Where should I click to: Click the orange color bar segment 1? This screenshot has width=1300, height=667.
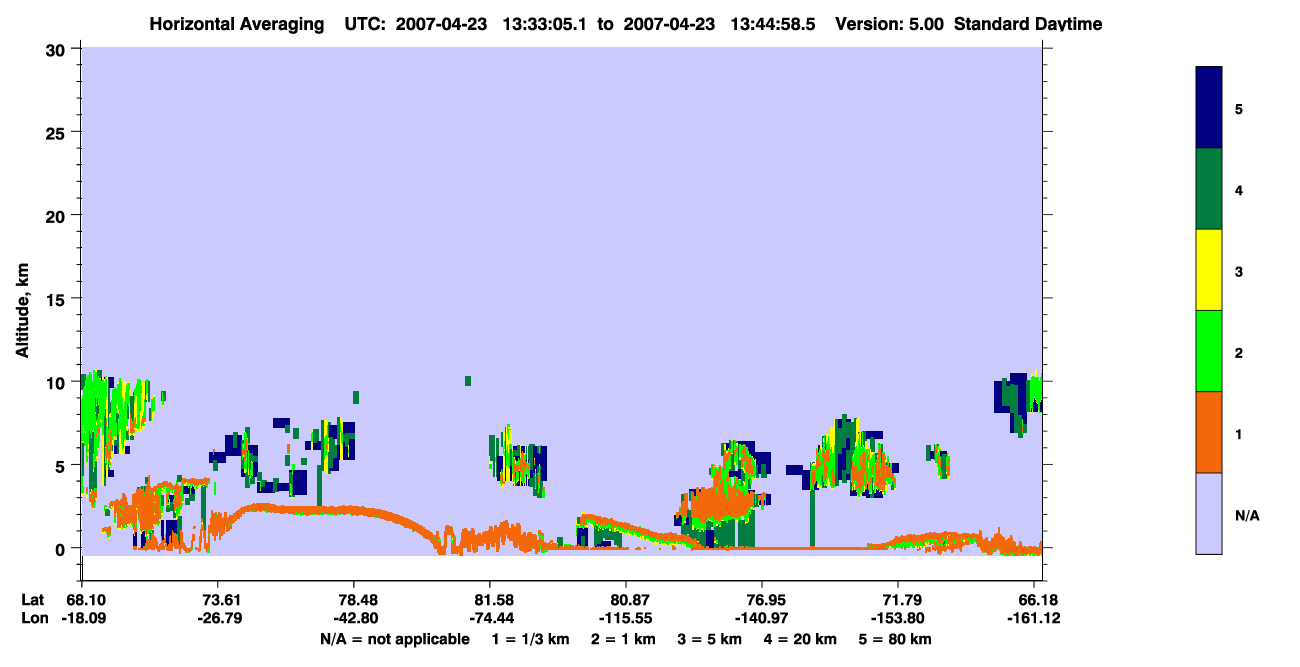[1209, 432]
